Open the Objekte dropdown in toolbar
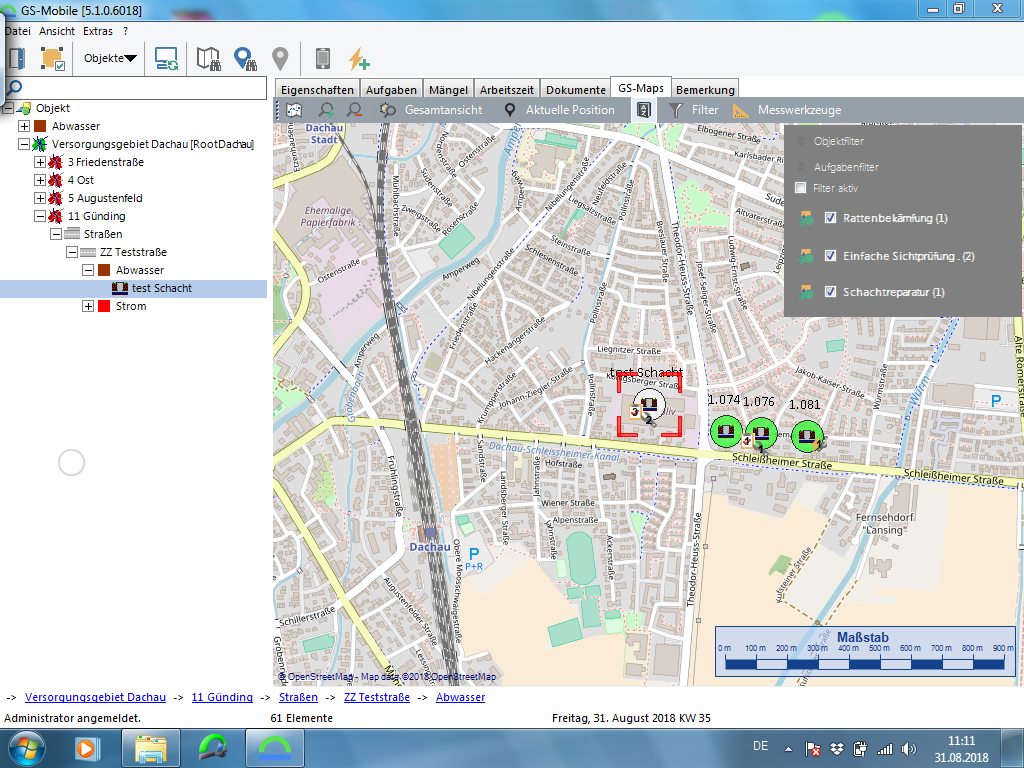Viewport: 1024px width, 768px height. click(x=110, y=58)
